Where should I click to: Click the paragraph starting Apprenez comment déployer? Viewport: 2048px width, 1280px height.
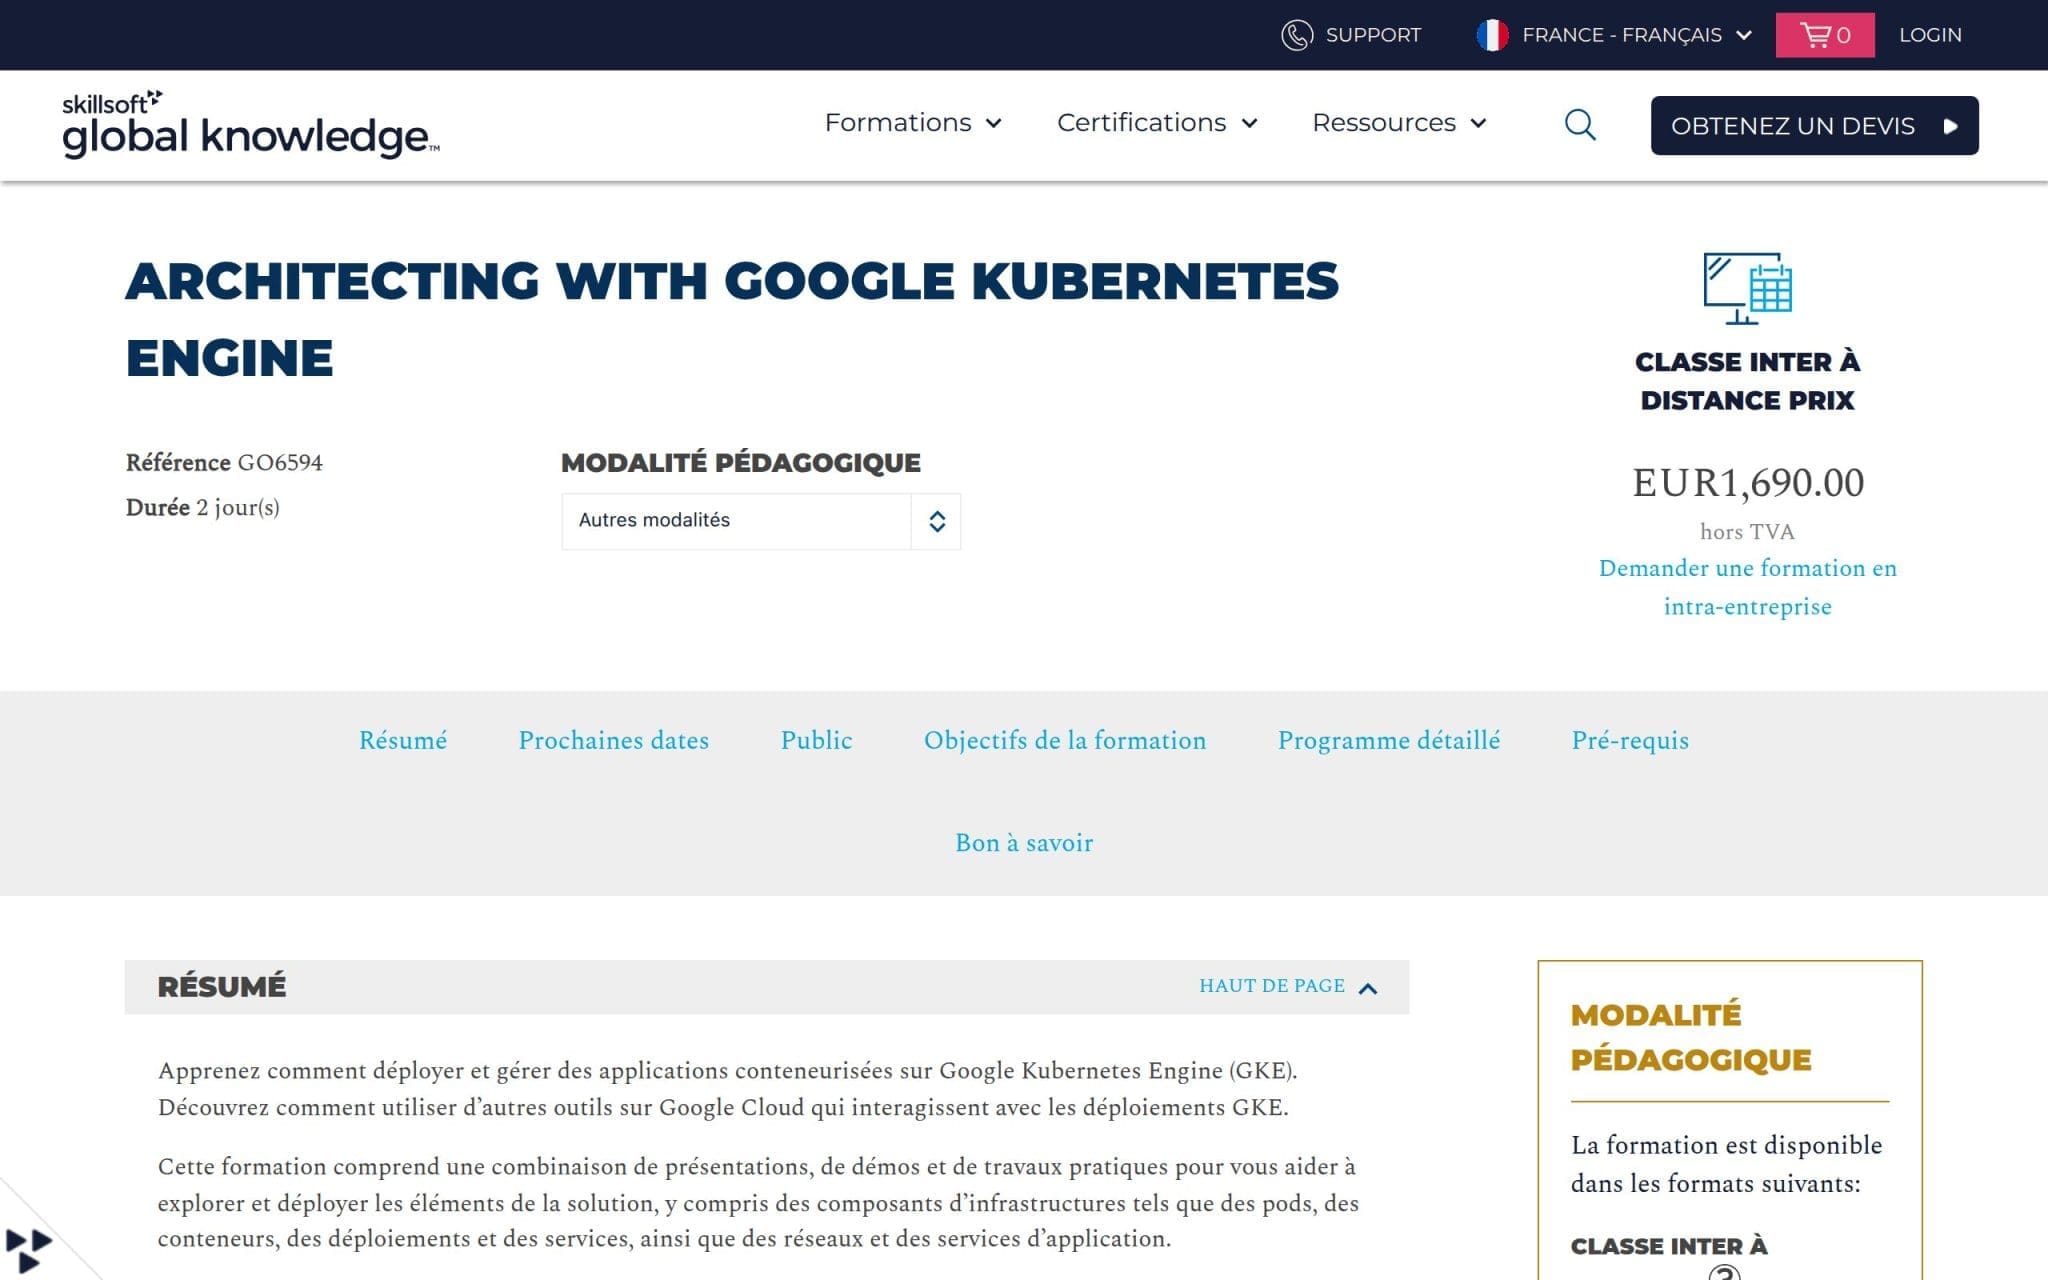[x=727, y=1089]
